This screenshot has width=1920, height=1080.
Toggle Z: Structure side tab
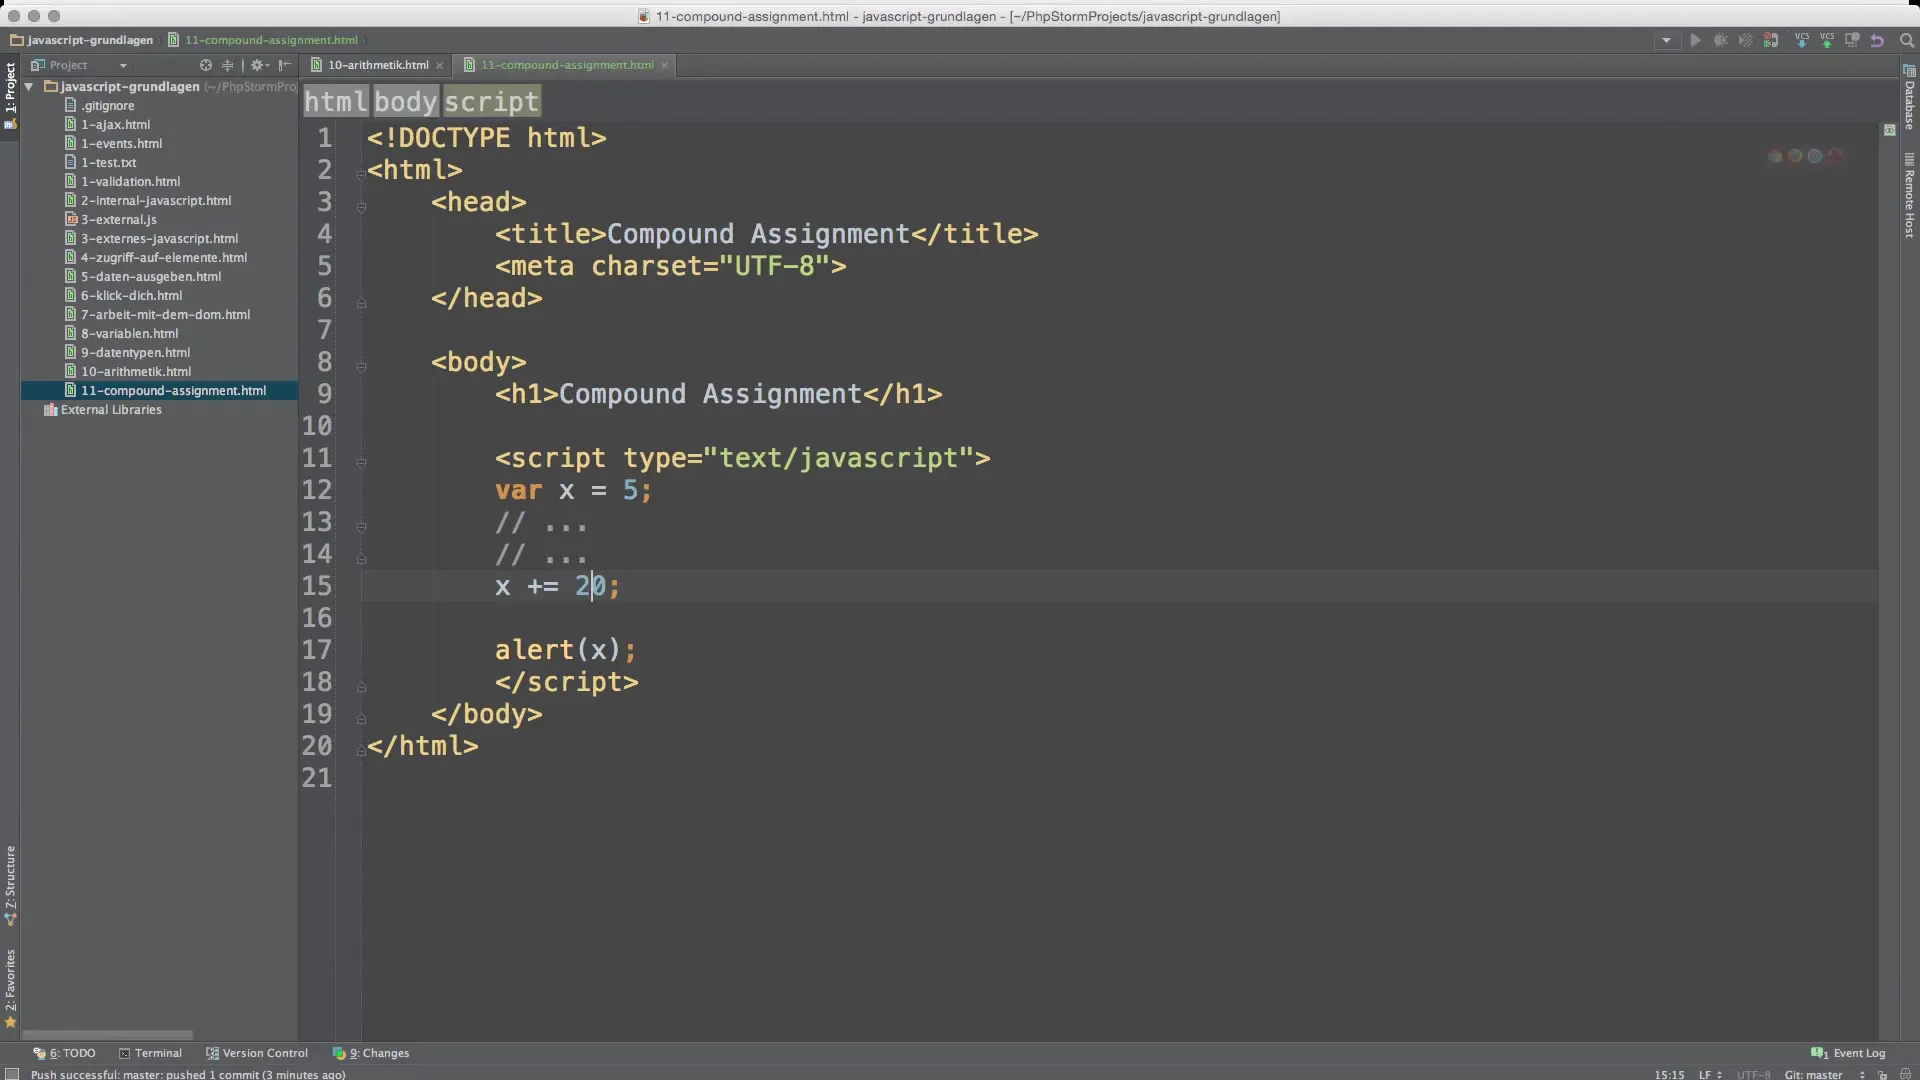(x=10, y=885)
